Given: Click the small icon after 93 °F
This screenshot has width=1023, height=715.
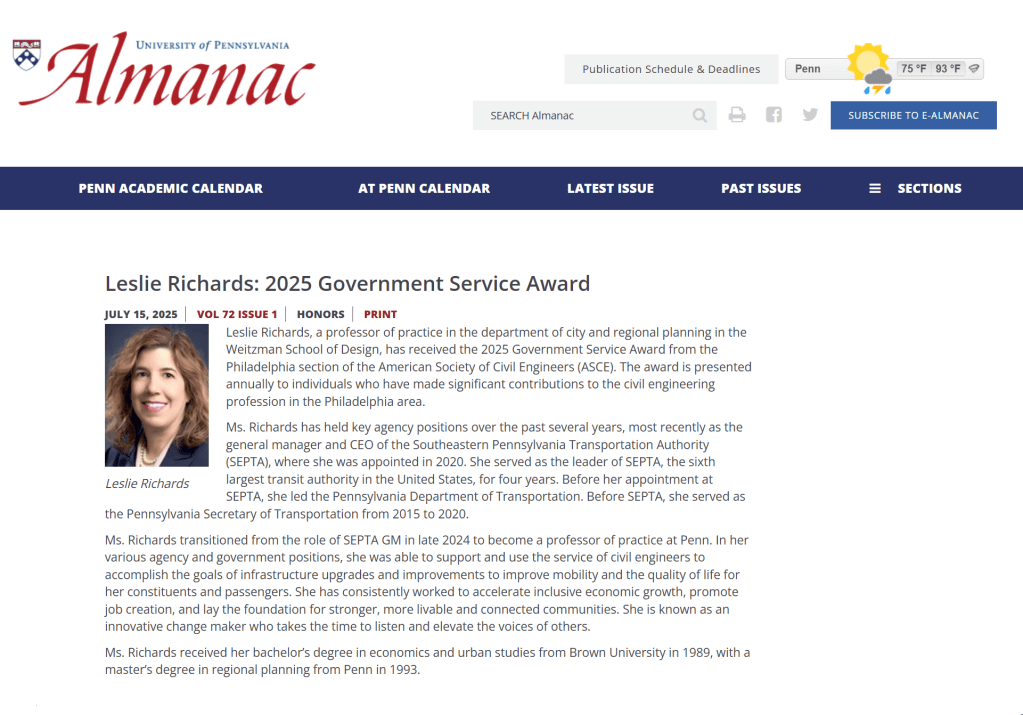Looking at the screenshot, I should [x=974, y=69].
